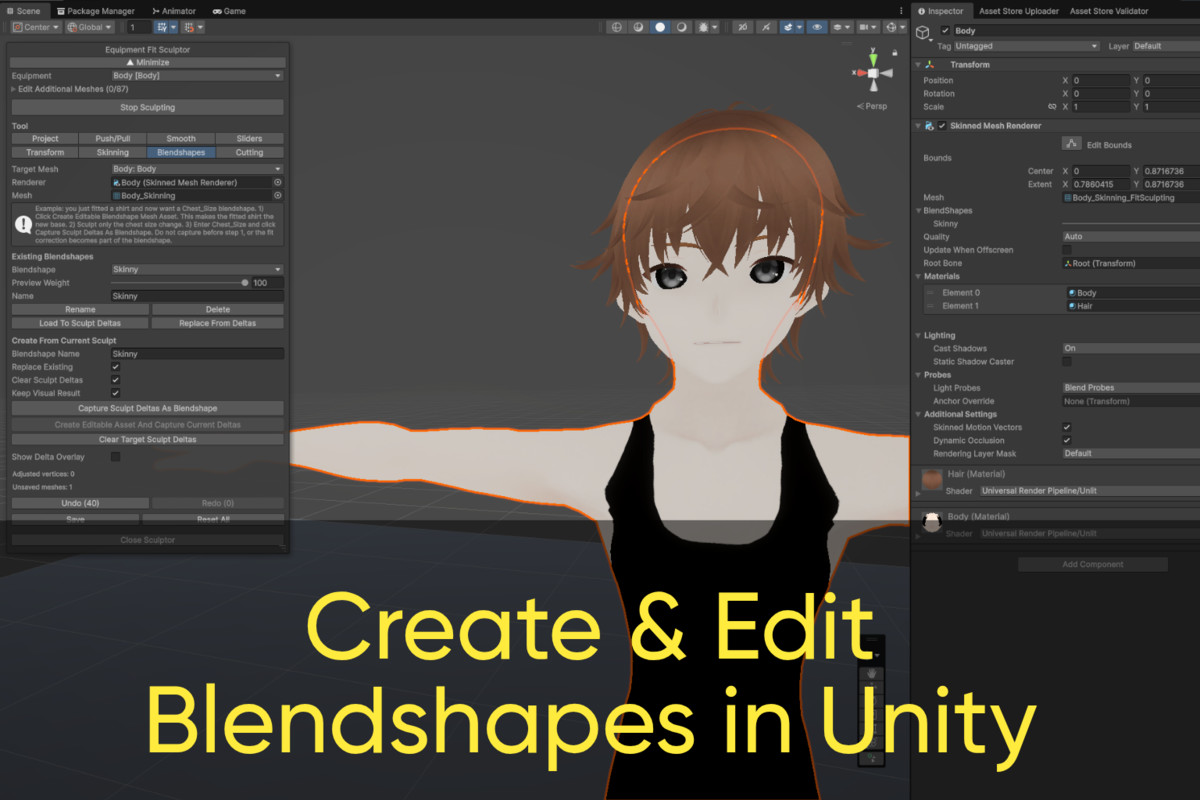Select the Push/Pull sculpt tool tab
Viewport: 1200px width, 800px height.
coord(113,139)
